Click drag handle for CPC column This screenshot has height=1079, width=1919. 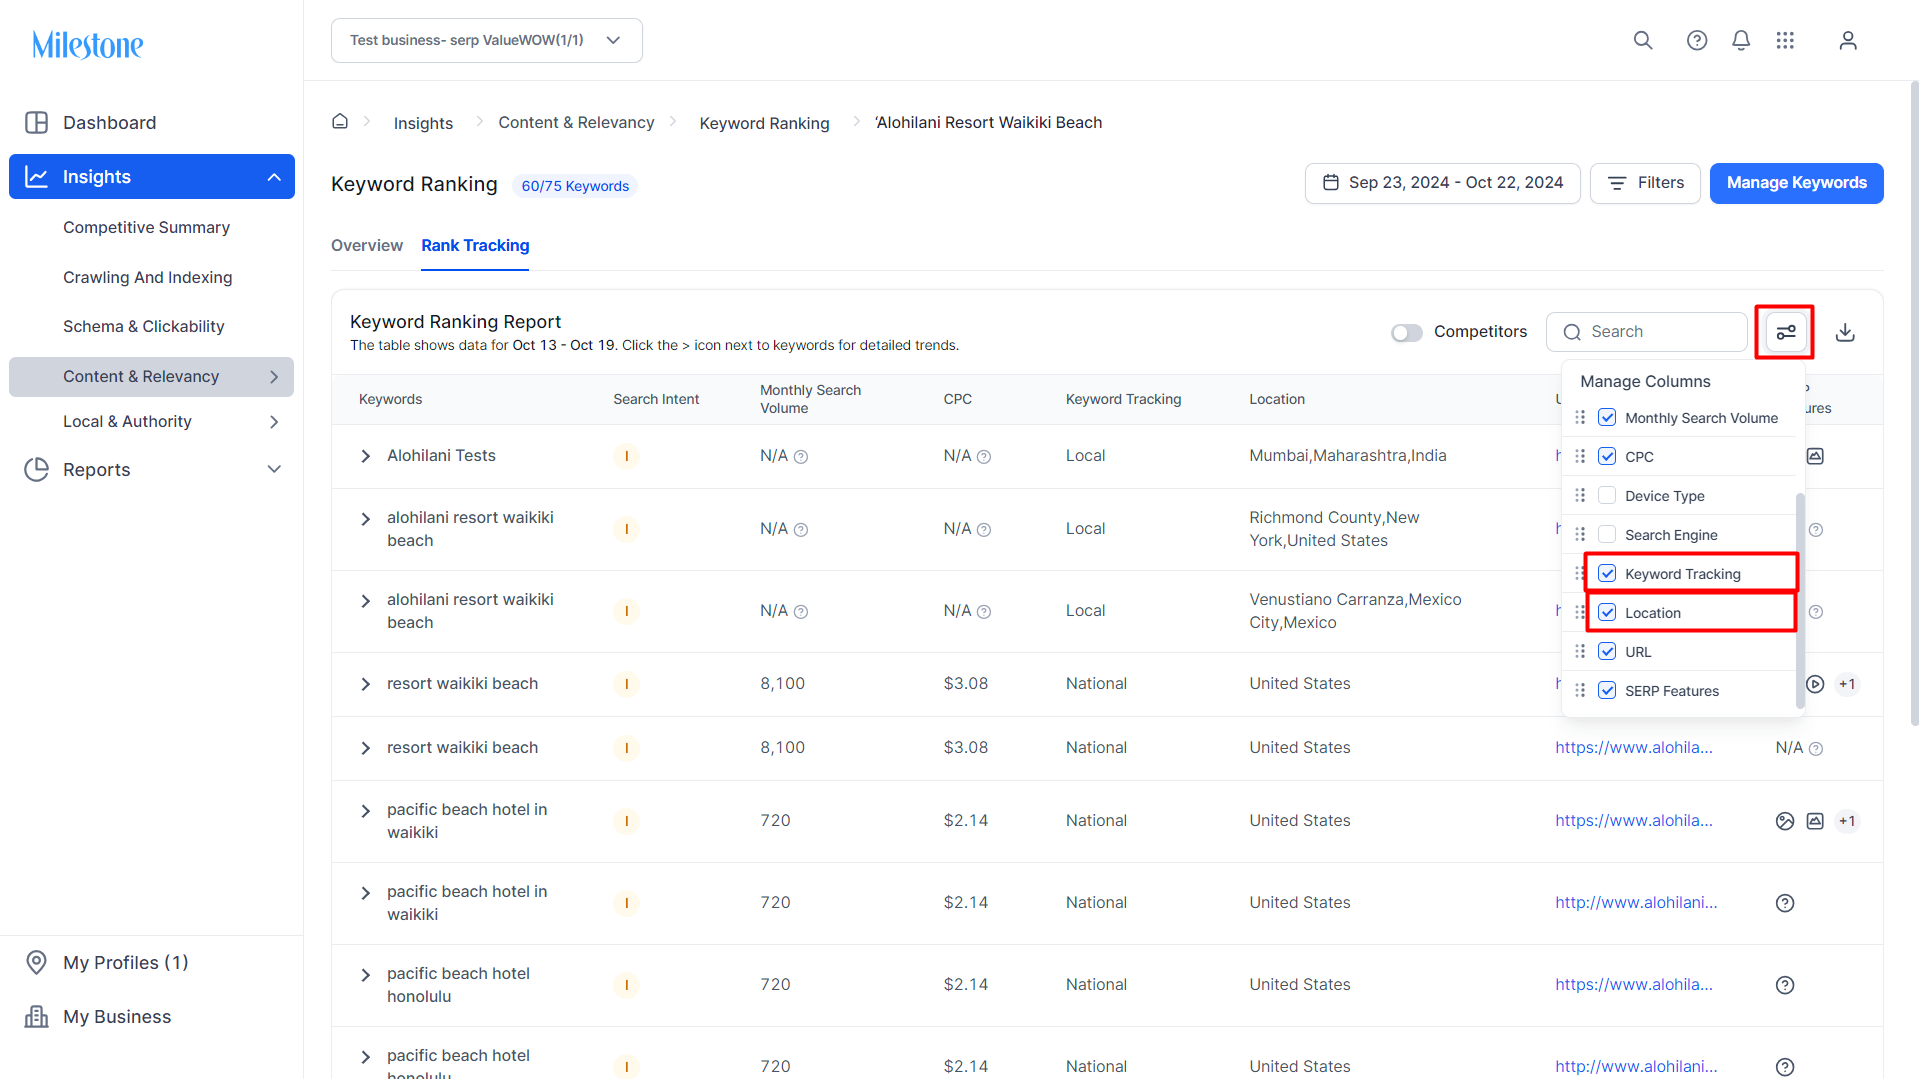click(x=1580, y=456)
